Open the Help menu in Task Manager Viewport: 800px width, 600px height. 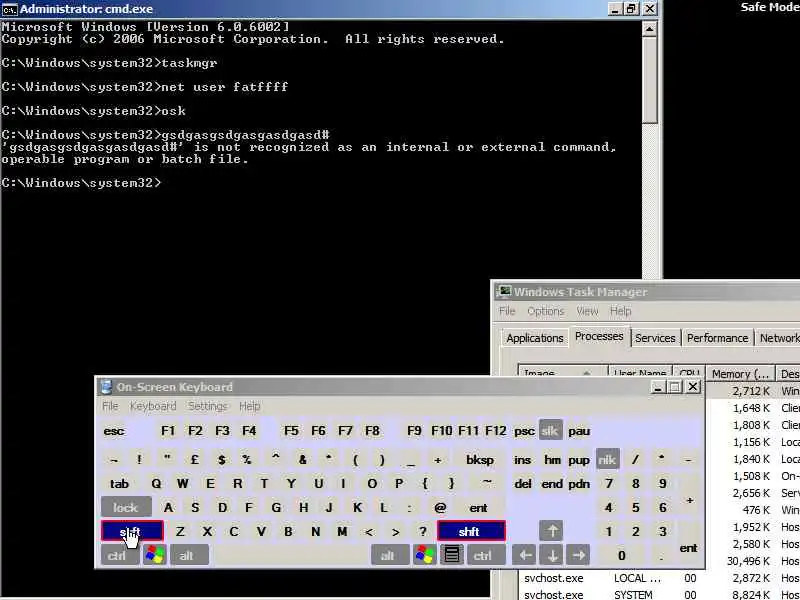point(620,311)
